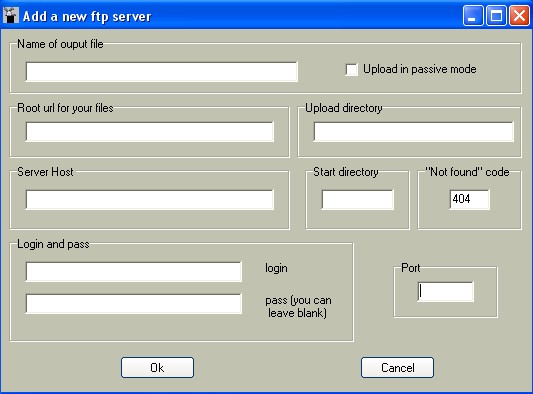Click the Root url for your files field
Screen dimensions: 533x394
coord(150,132)
